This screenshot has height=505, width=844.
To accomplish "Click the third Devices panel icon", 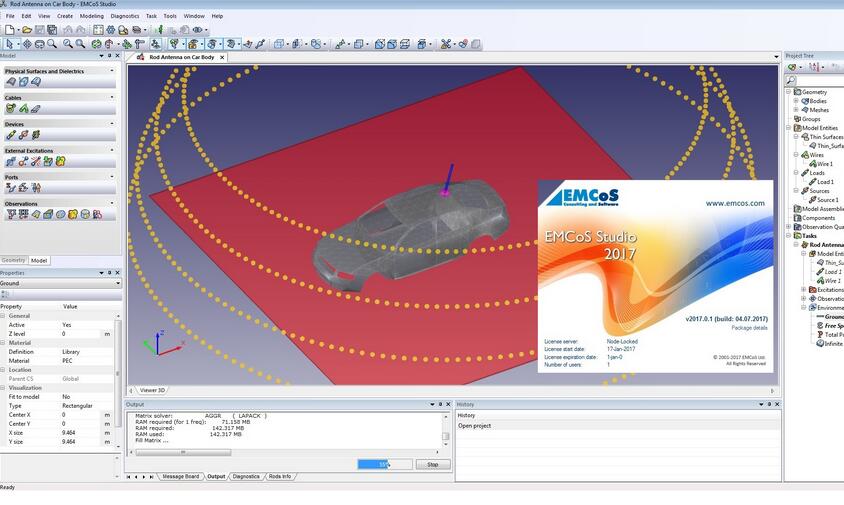I will pyautogui.click(x=36, y=135).
